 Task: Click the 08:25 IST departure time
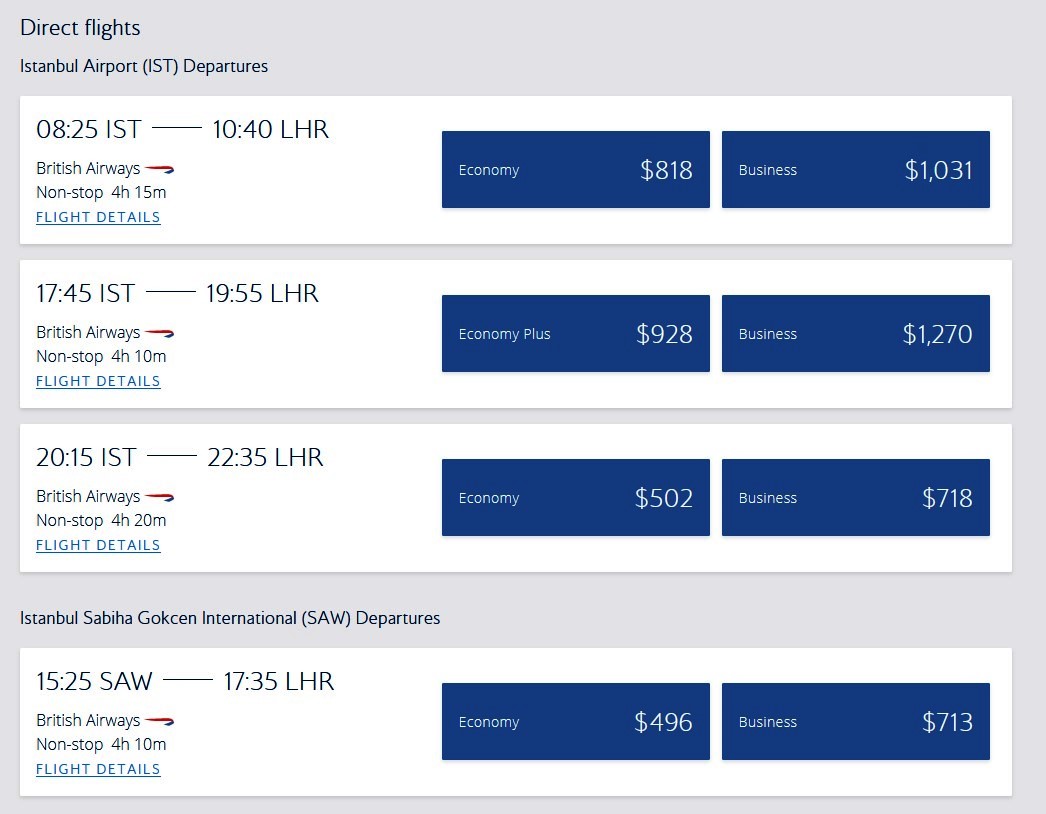tap(89, 129)
